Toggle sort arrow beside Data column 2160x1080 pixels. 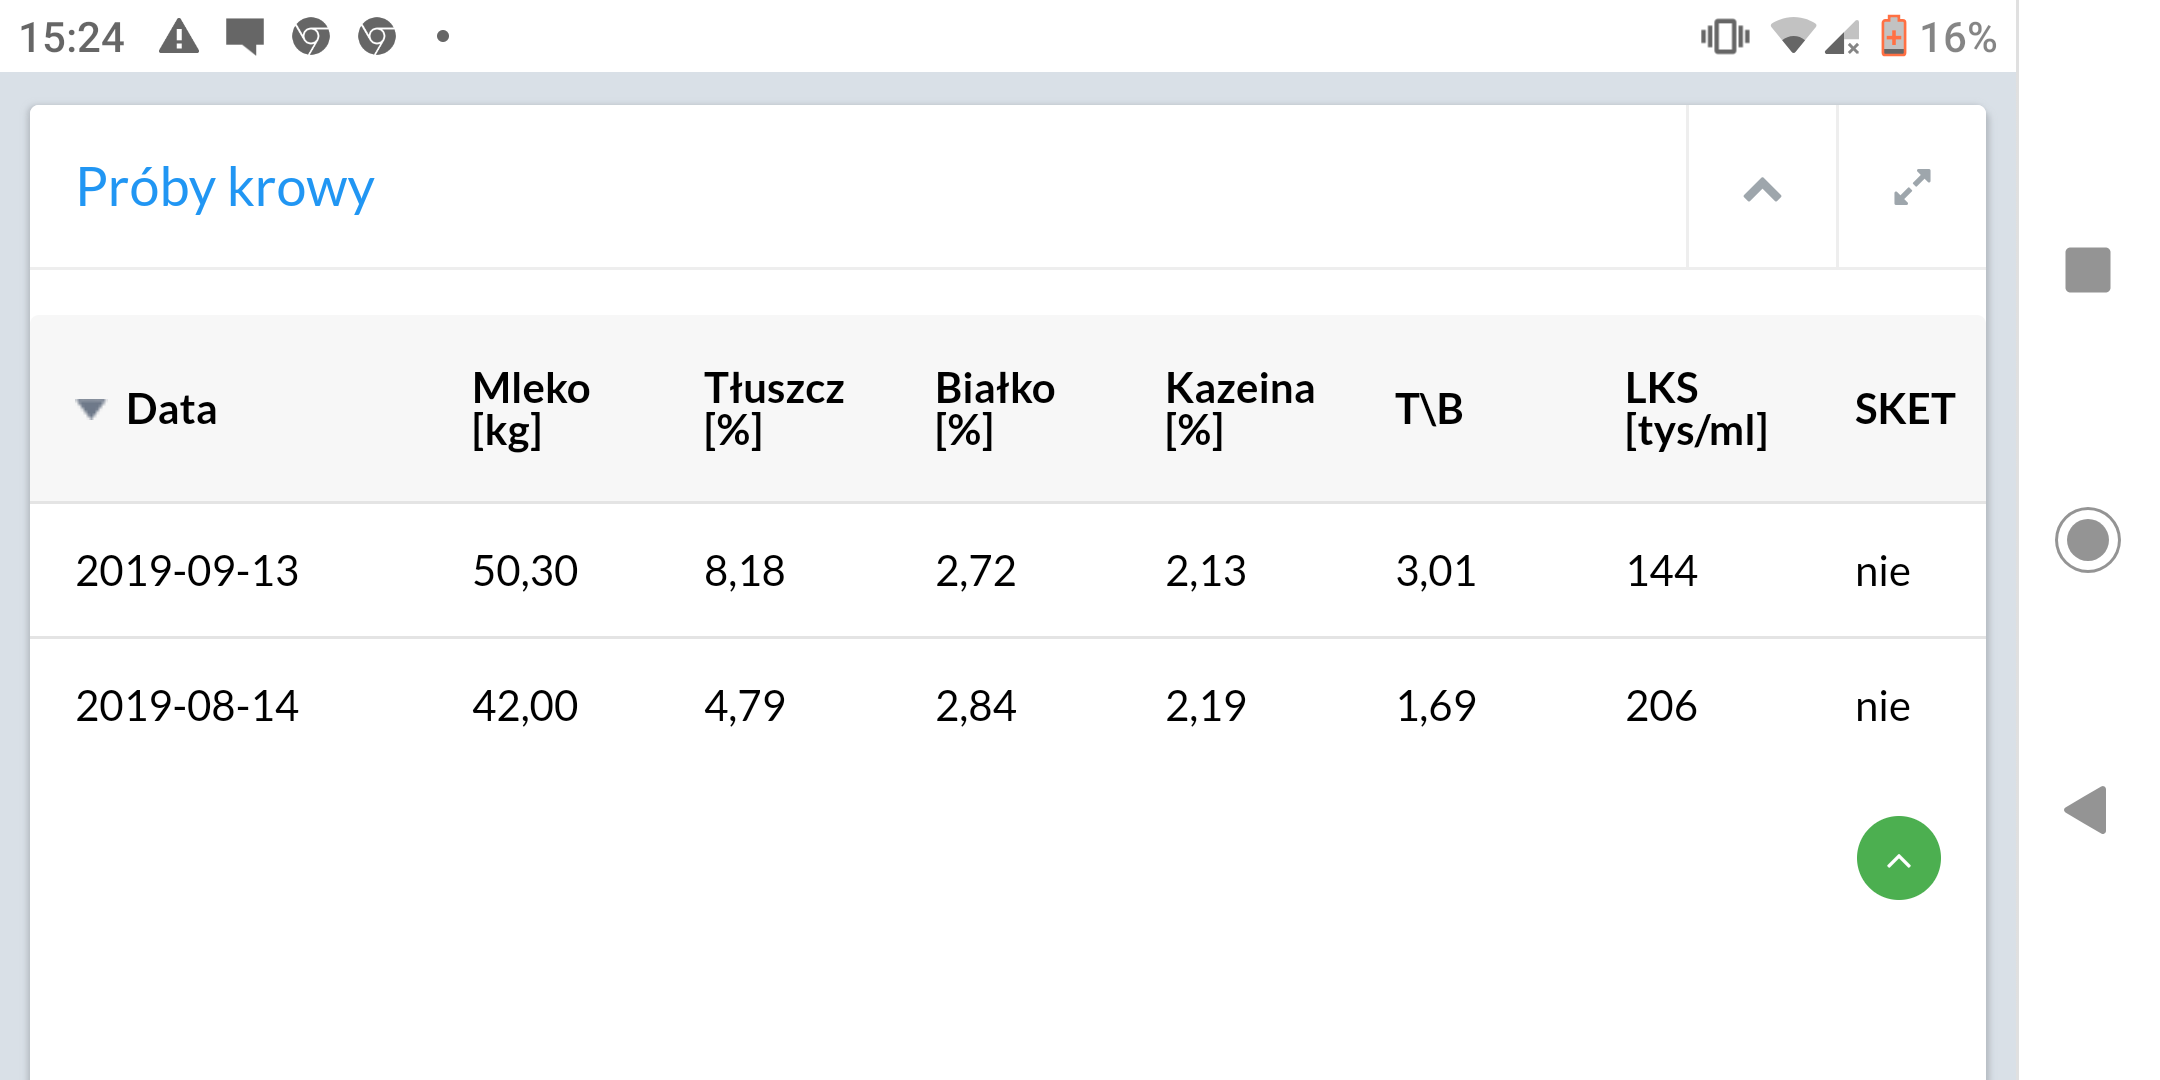pyautogui.click(x=91, y=409)
